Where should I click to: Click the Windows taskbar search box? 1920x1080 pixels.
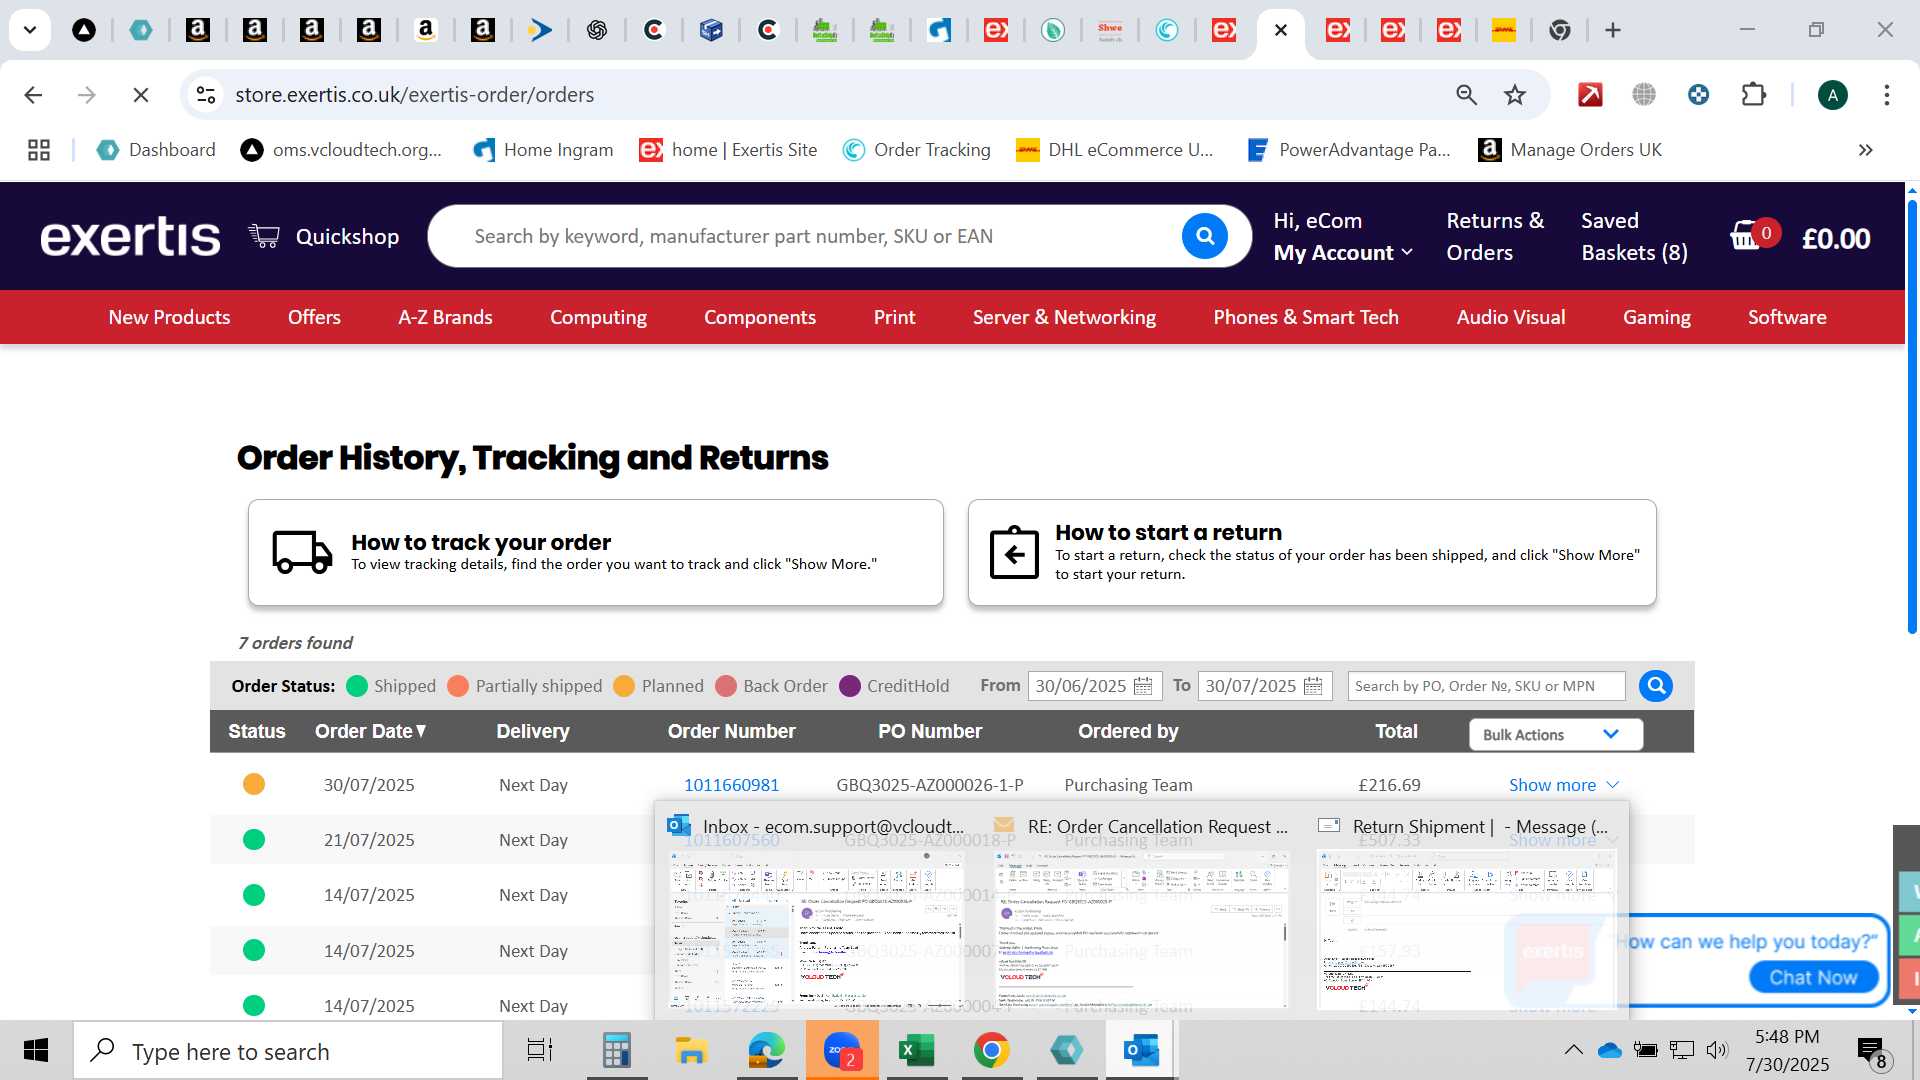coord(288,1051)
